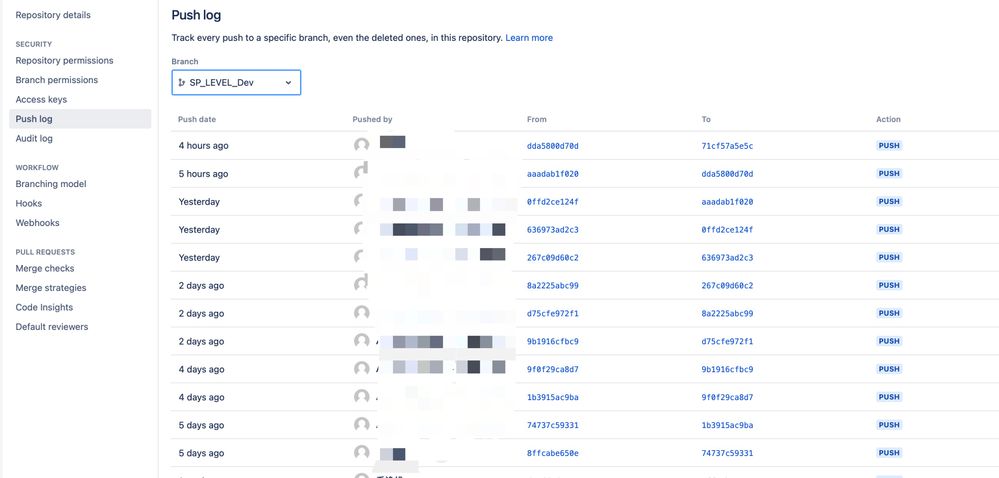
Task: Open Default reviewers page
Action: point(52,326)
